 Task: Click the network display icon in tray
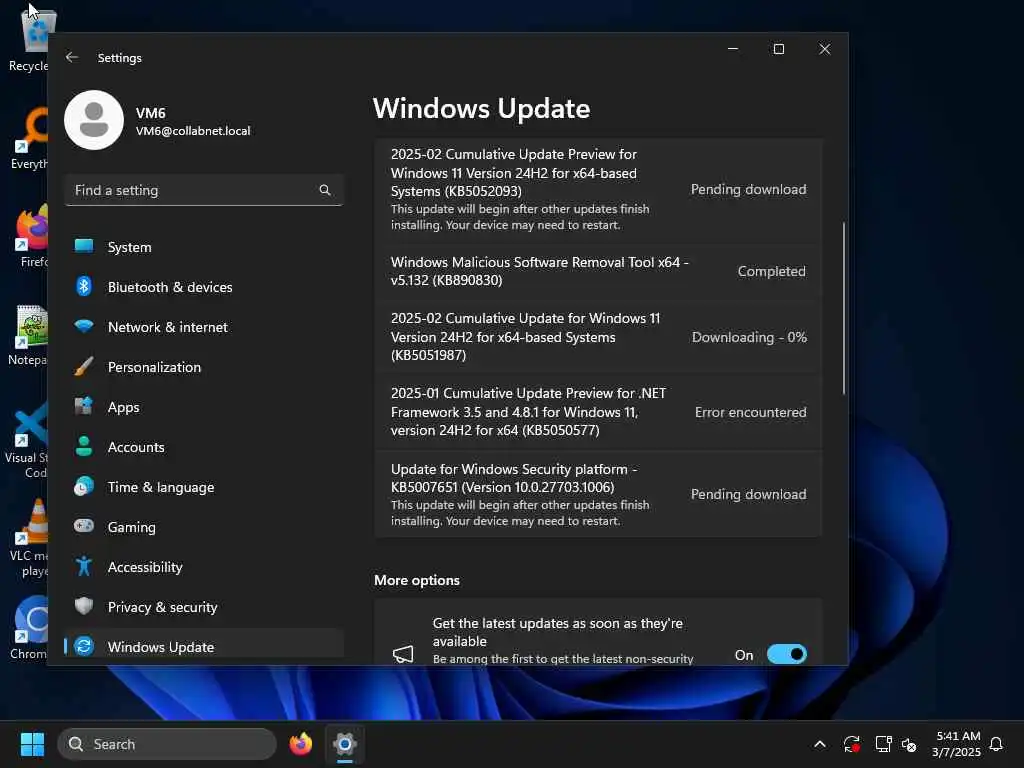(x=883, y=744)
